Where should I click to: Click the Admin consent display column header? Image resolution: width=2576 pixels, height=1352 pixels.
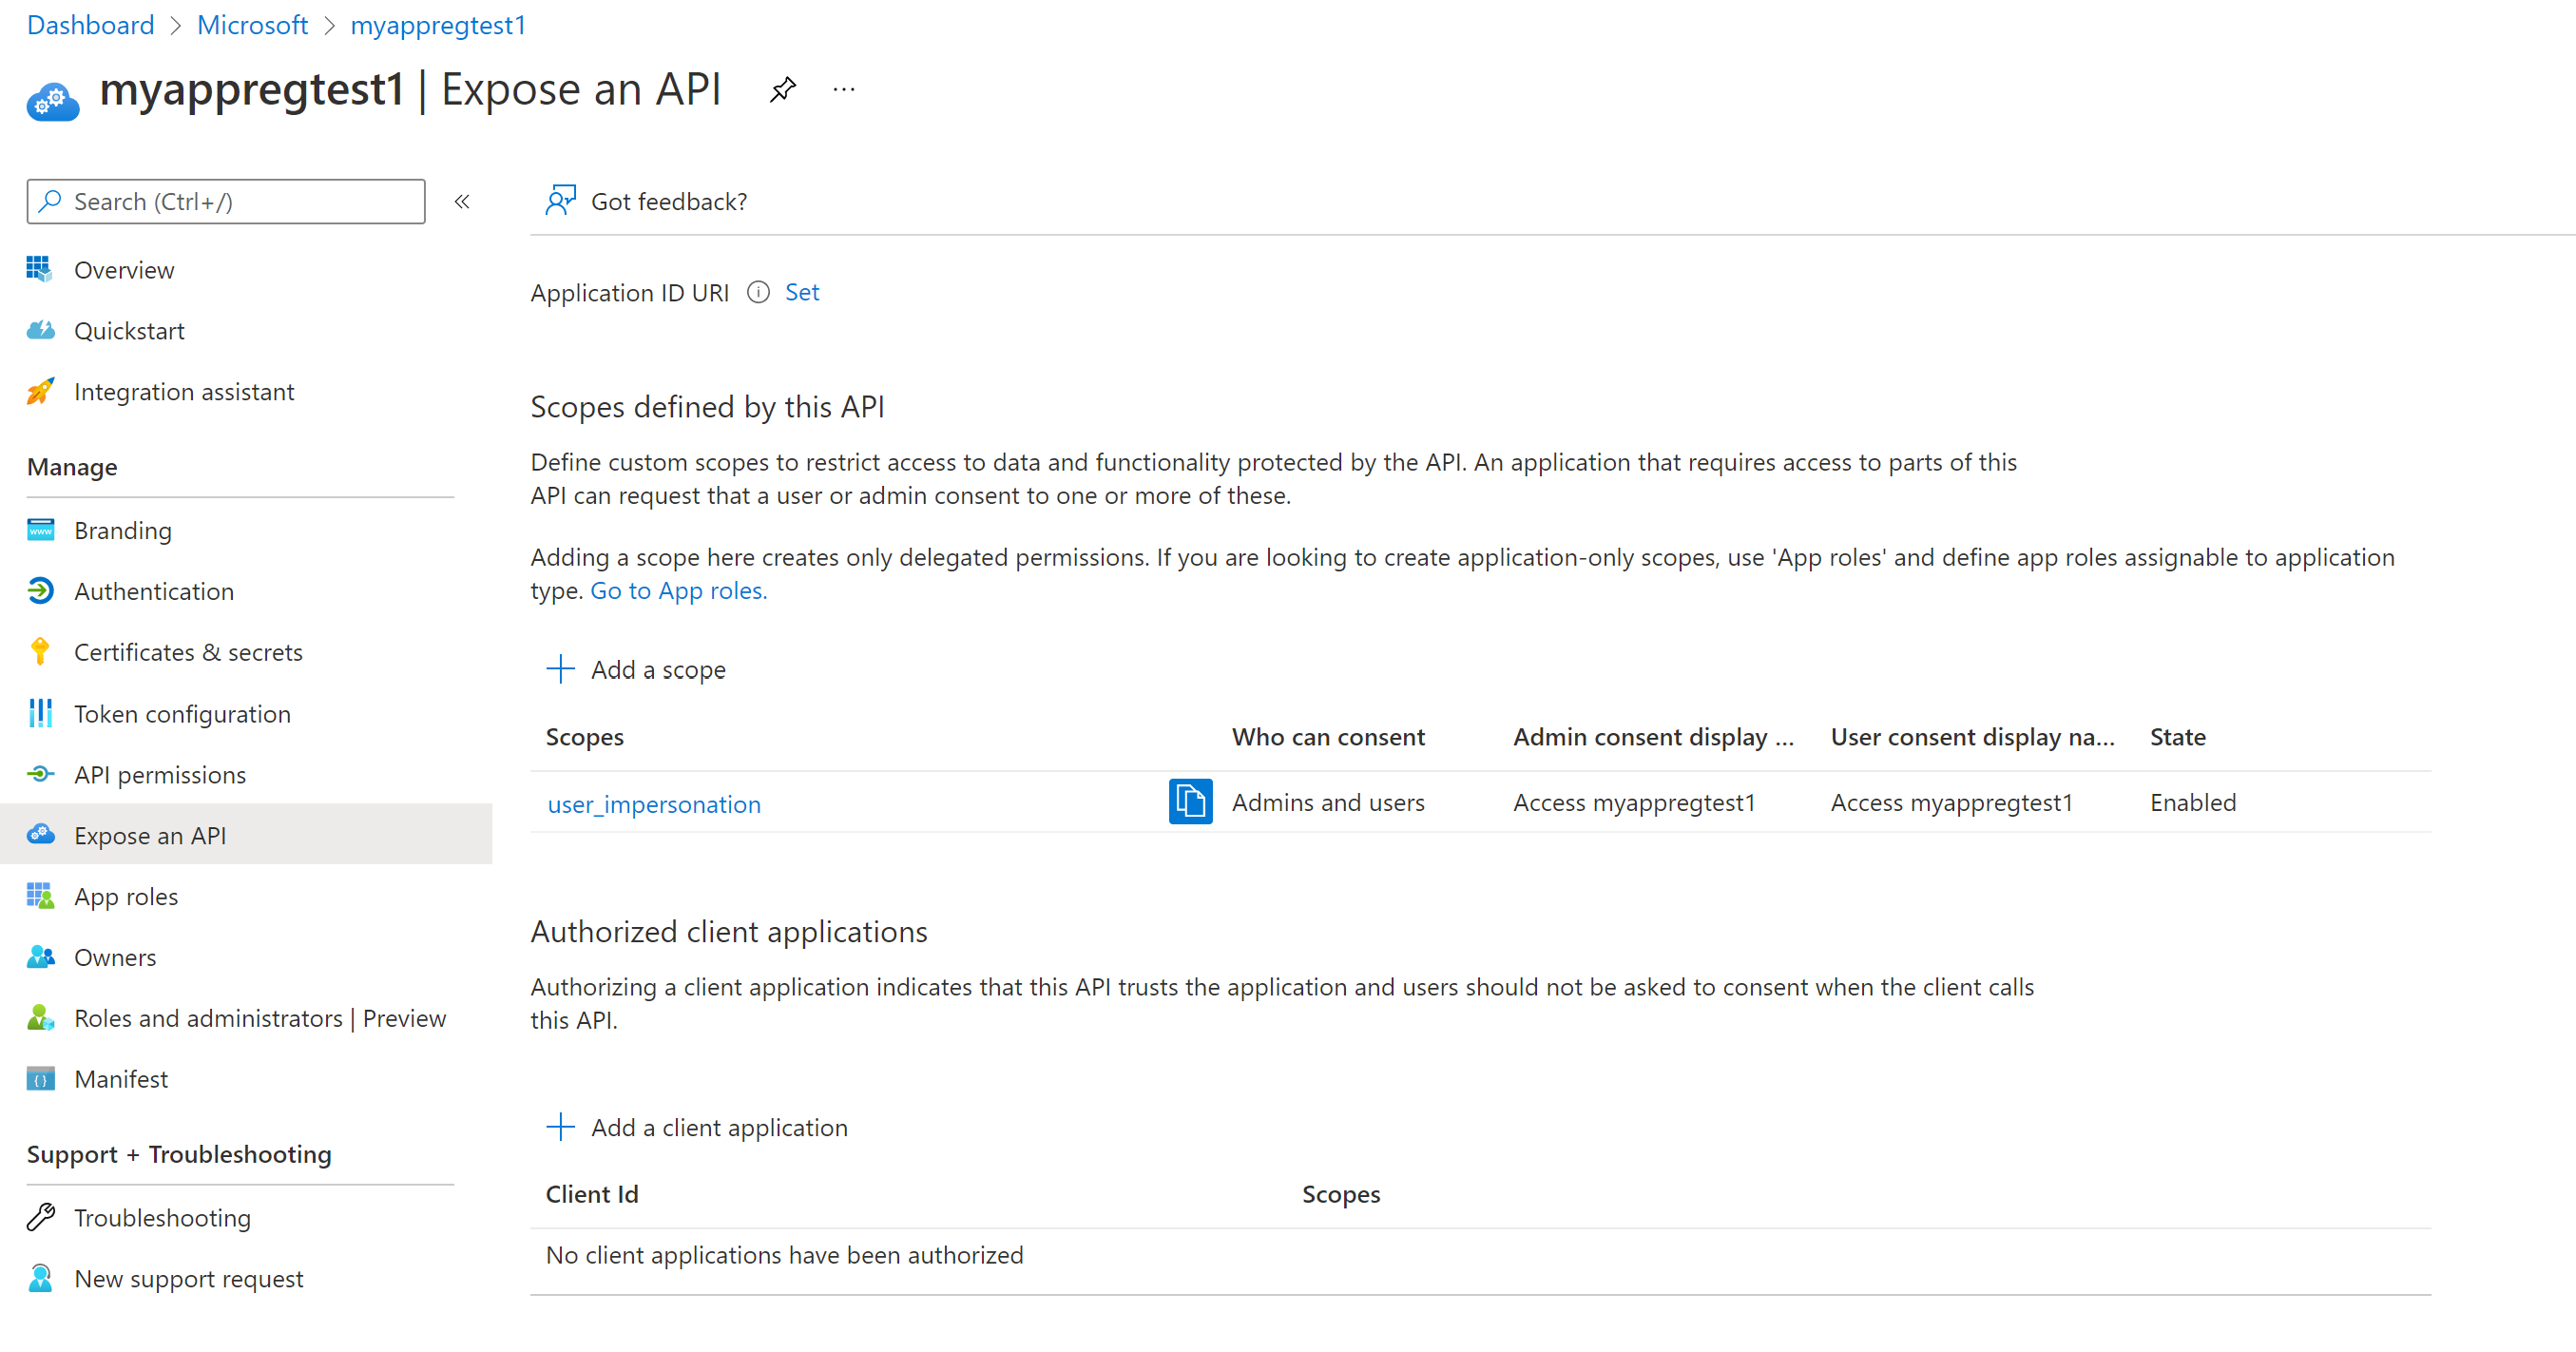click(1653, 737)
